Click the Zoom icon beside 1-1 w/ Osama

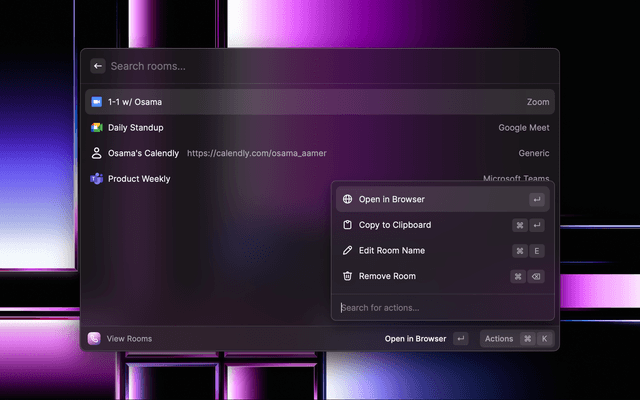pos(97,102)
